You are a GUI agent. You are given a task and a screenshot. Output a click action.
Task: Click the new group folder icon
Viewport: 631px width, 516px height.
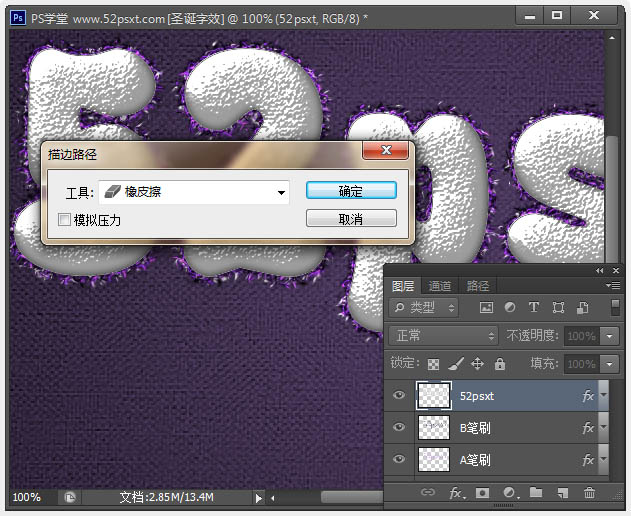click(x=535, y=493)
